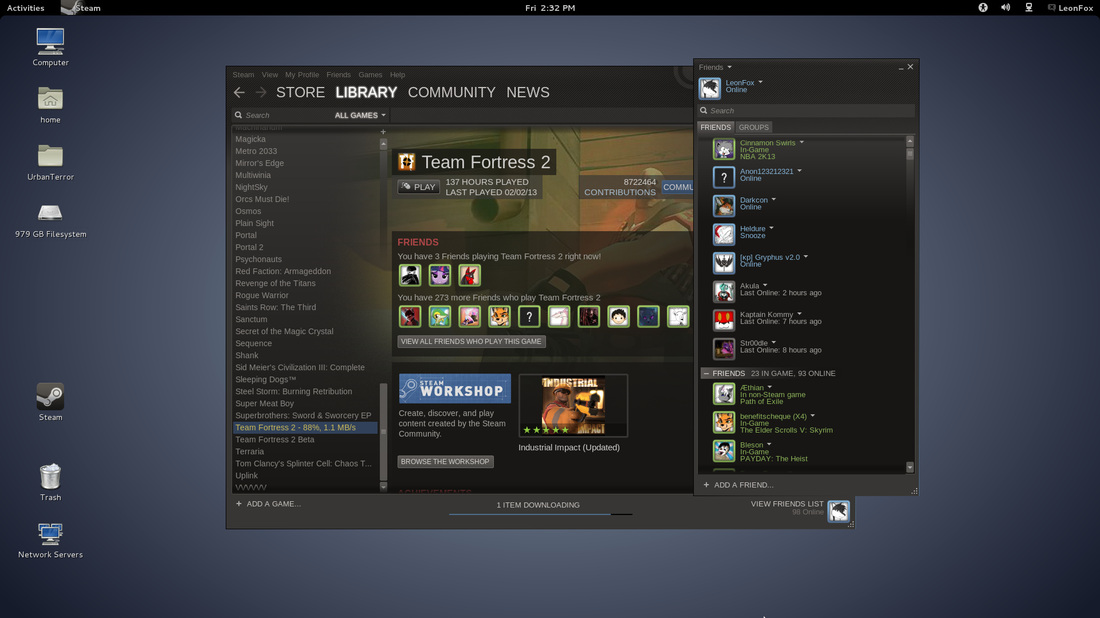1100x618 pixels.
Task: Click purple pony avatar playing TF2
Action: coord(440,275)
